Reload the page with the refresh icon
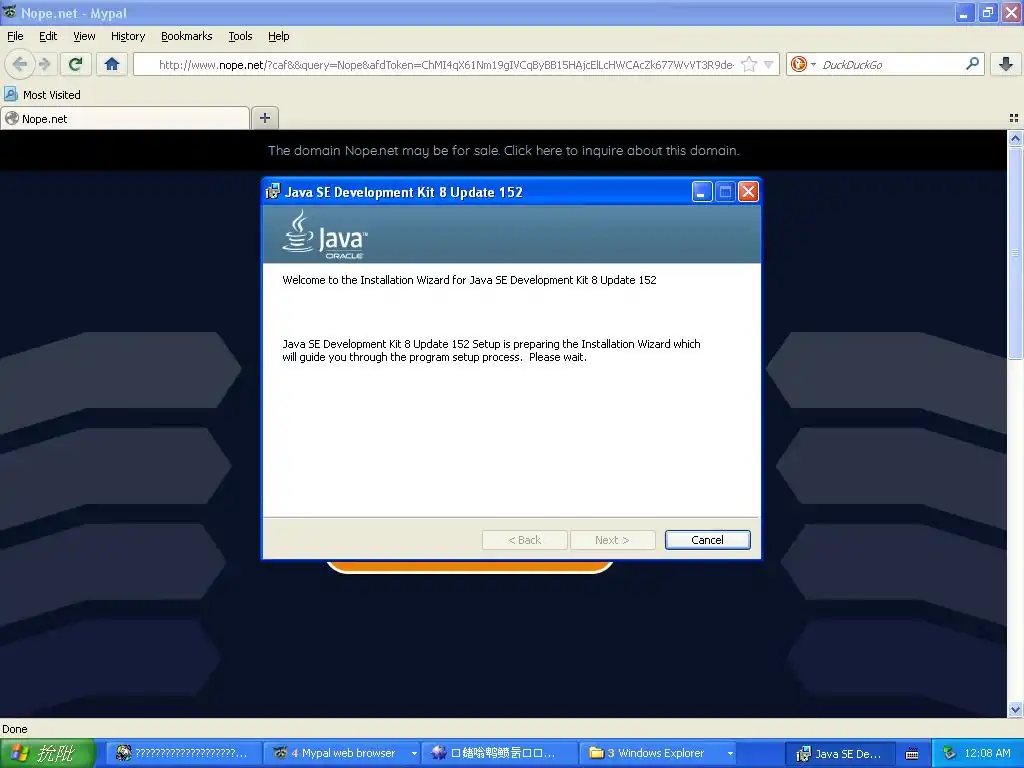This screenshot has width=1024, height=768. point(75,64)
